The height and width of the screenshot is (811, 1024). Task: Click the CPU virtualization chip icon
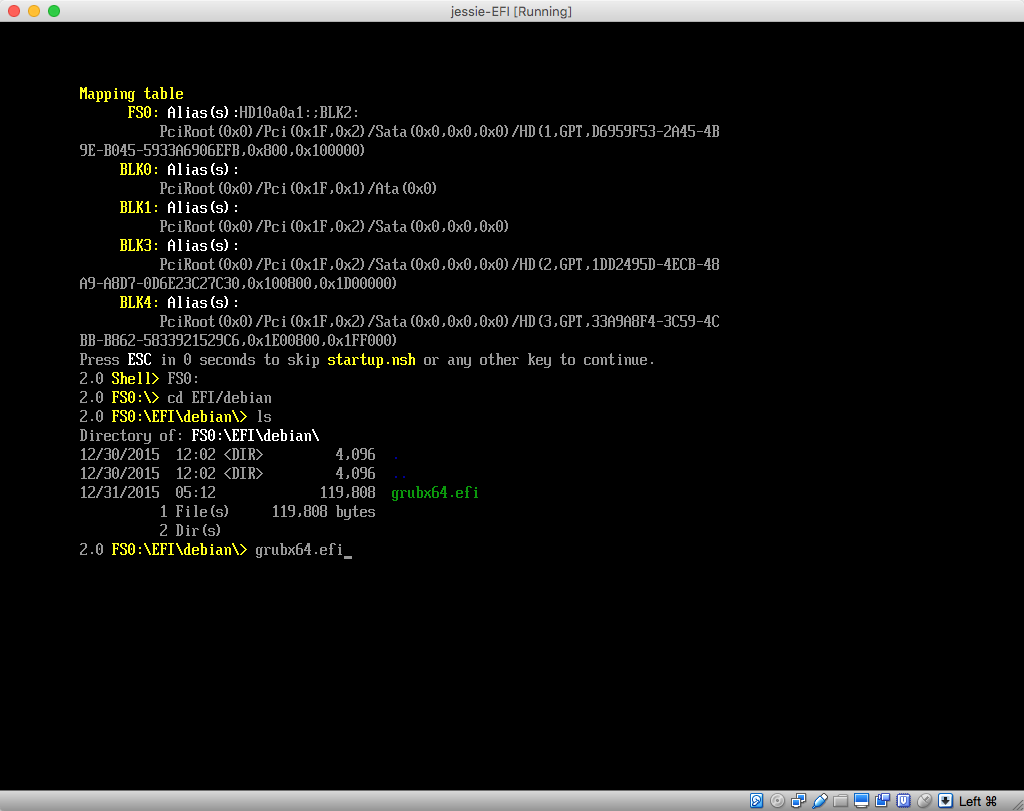[903, 801]
